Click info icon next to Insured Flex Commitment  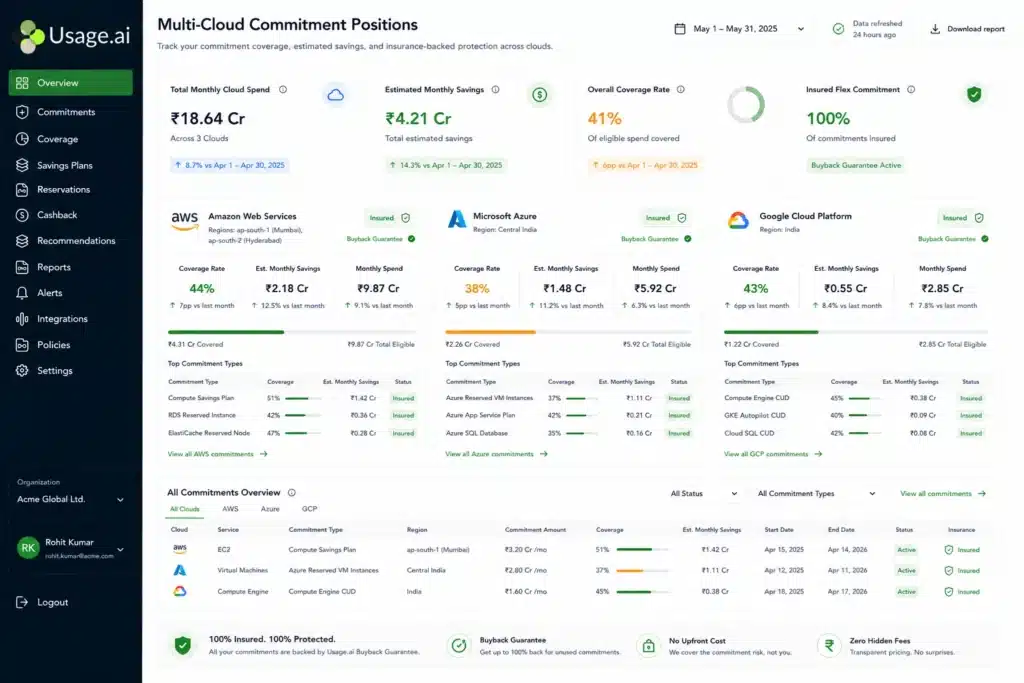pyautogui.click(x=911, y=89)
